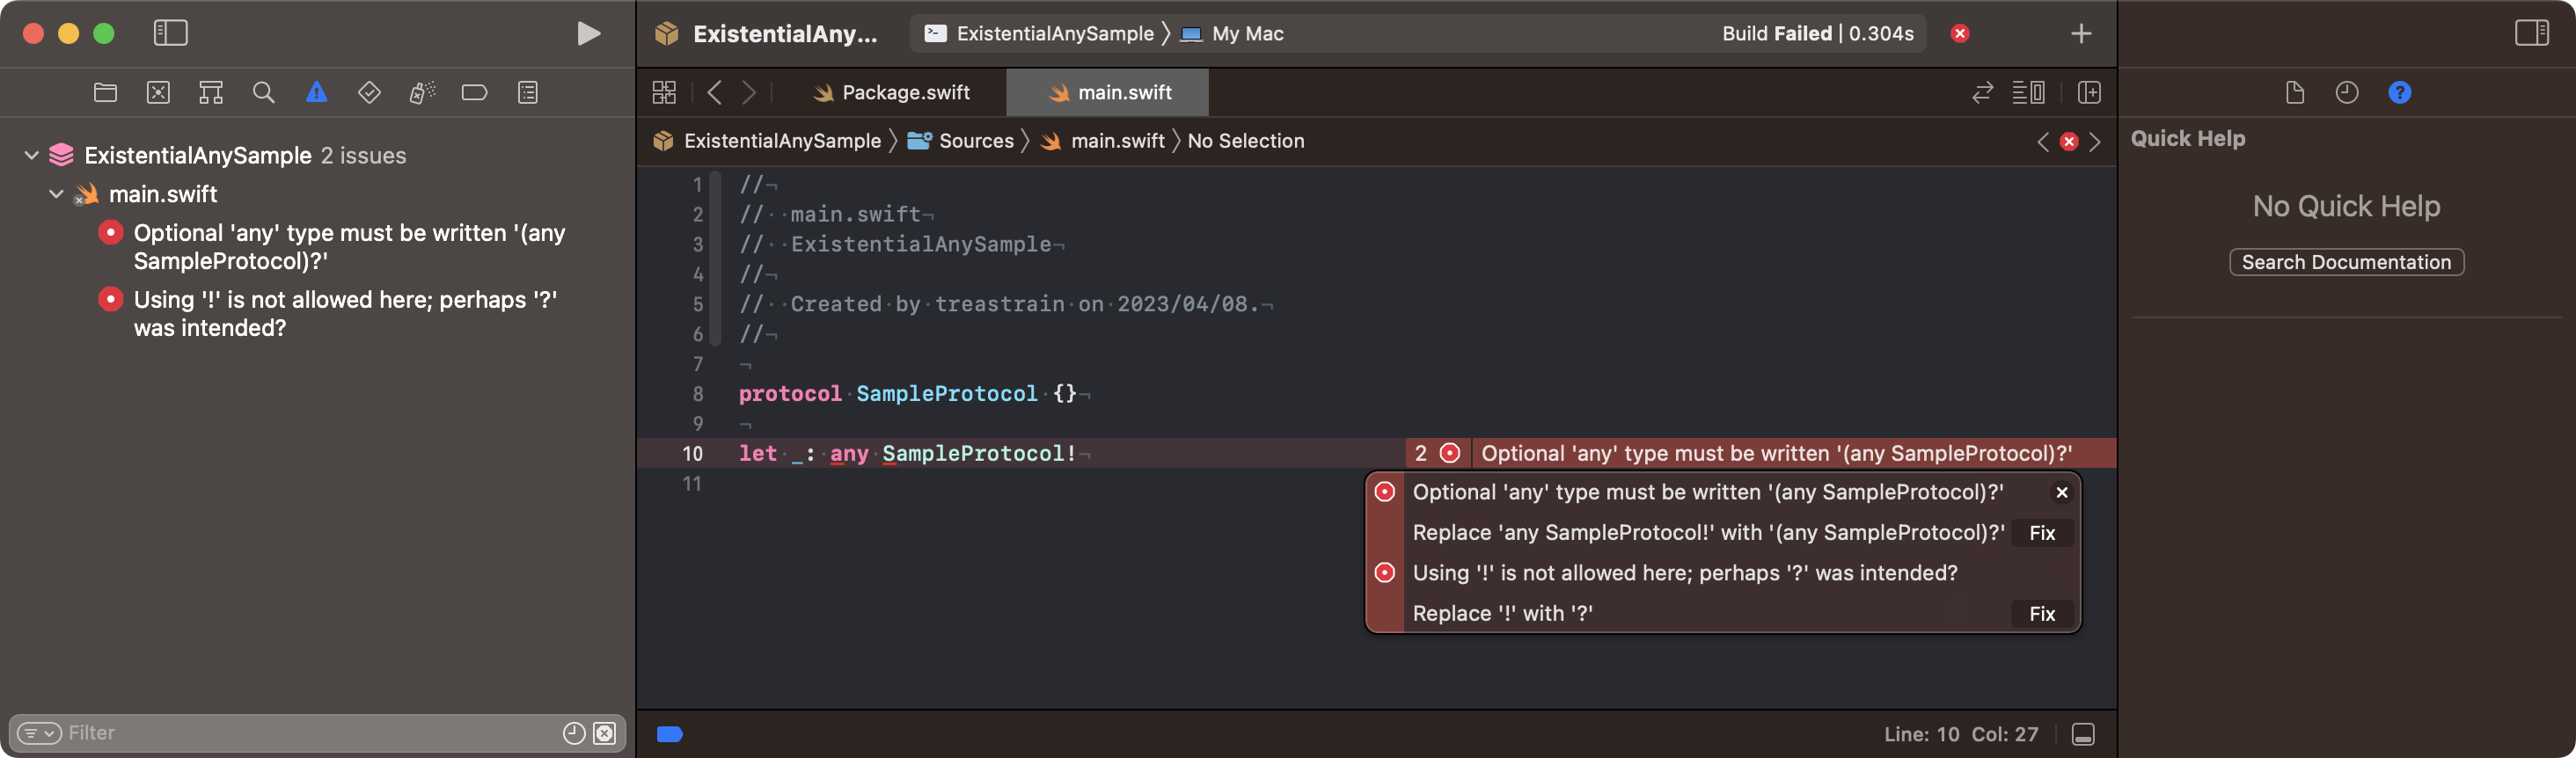Go back in editor history
Image resolution: width=2576 pixels, height=758 pixels.
(714, 93)
